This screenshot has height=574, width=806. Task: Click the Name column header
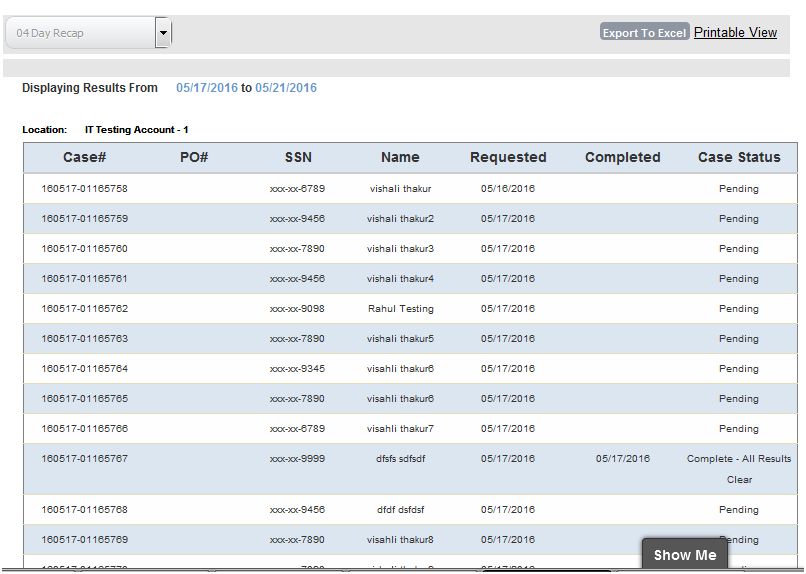point(400,157)
